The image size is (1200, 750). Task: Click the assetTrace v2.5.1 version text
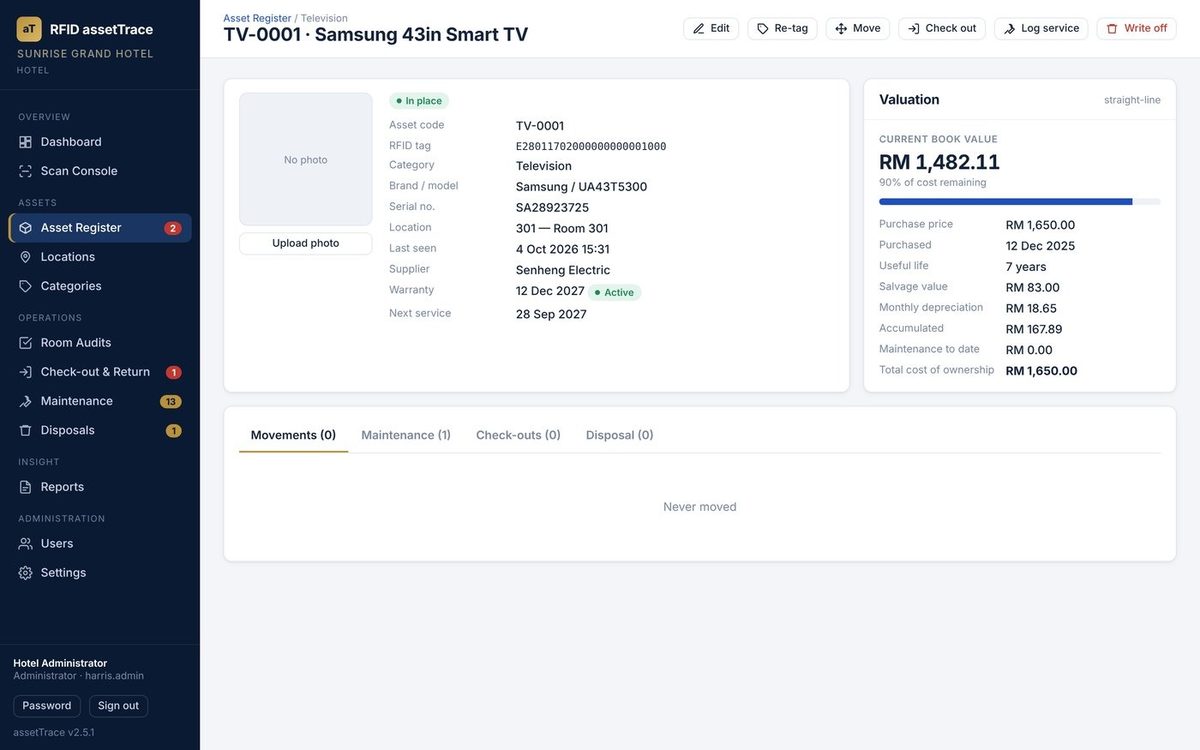tap(54, 733)
